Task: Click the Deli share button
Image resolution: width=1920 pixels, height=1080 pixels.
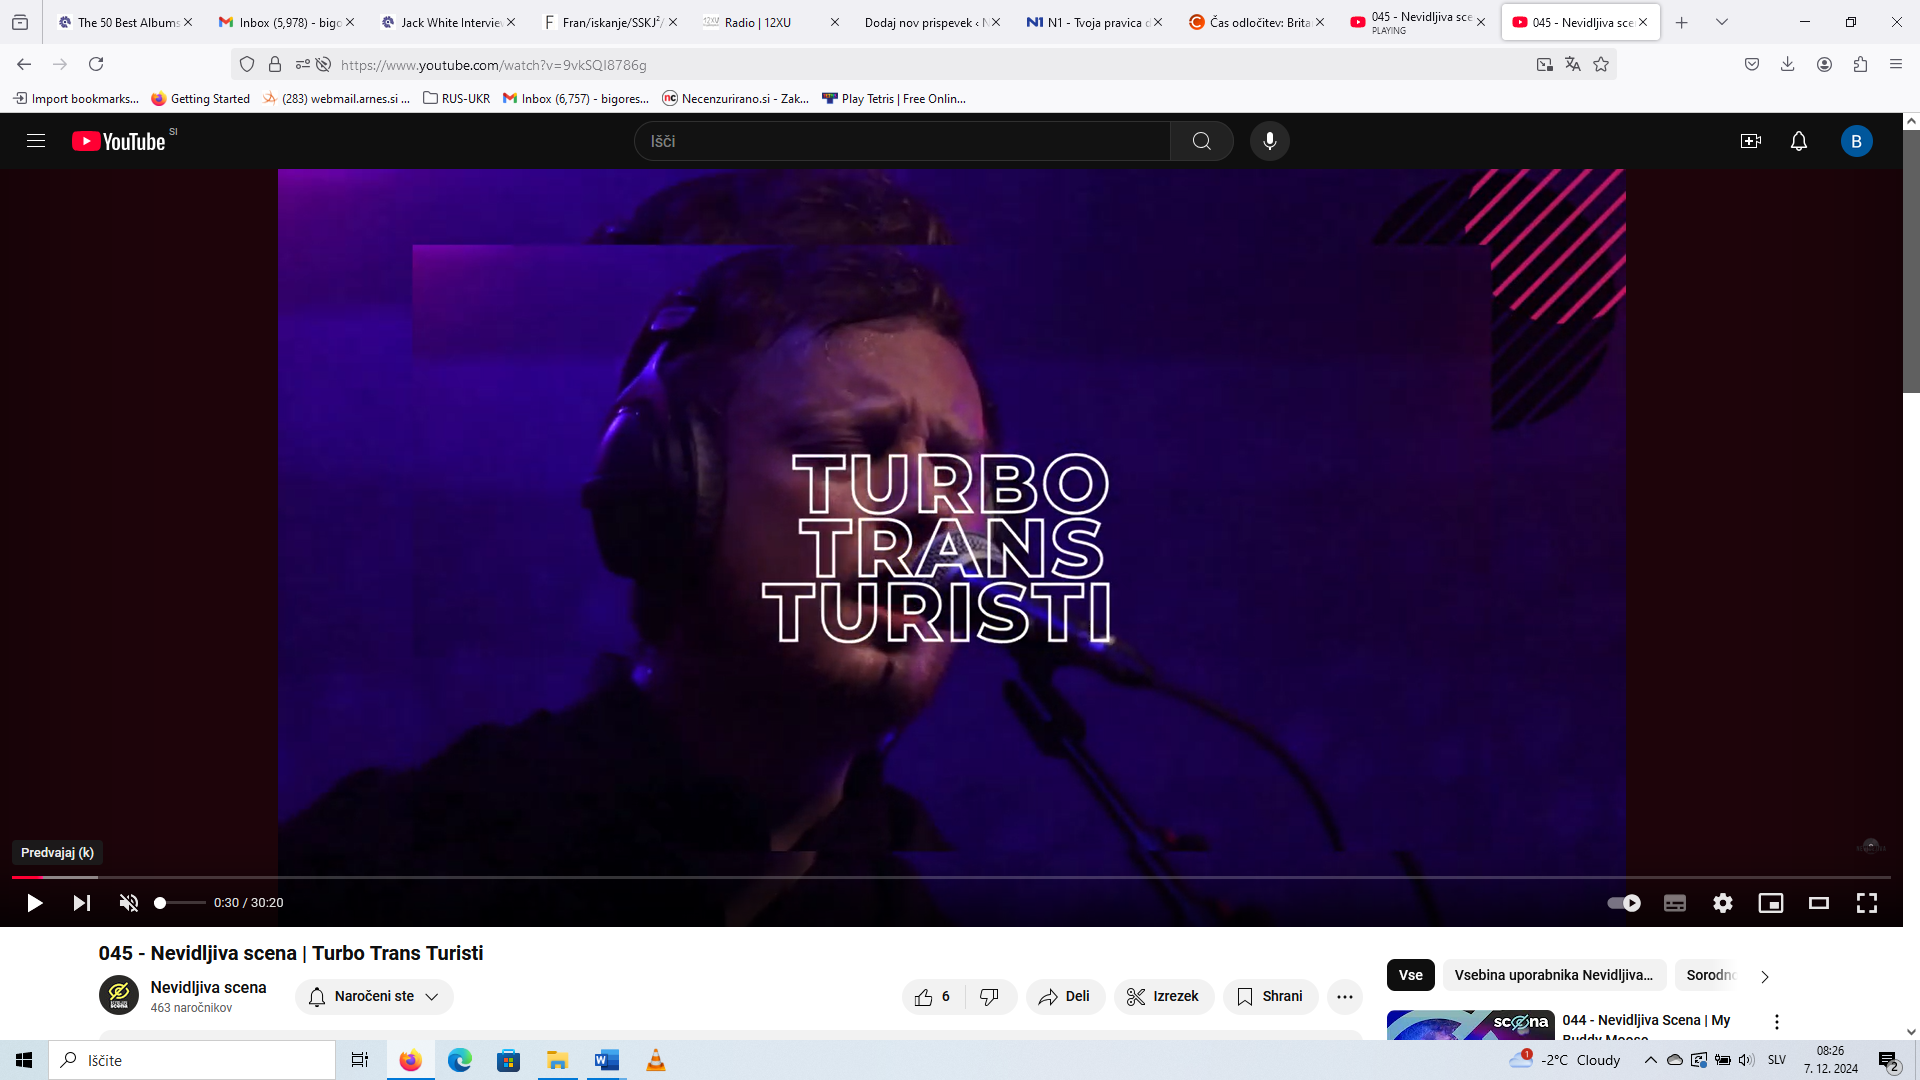Action: (x=1064, y=997)
